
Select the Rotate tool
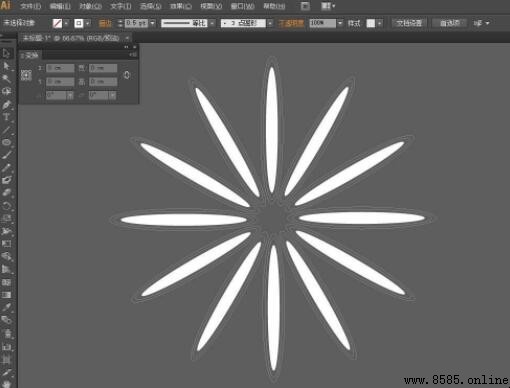pyautogui.click(x=6, y=206)
